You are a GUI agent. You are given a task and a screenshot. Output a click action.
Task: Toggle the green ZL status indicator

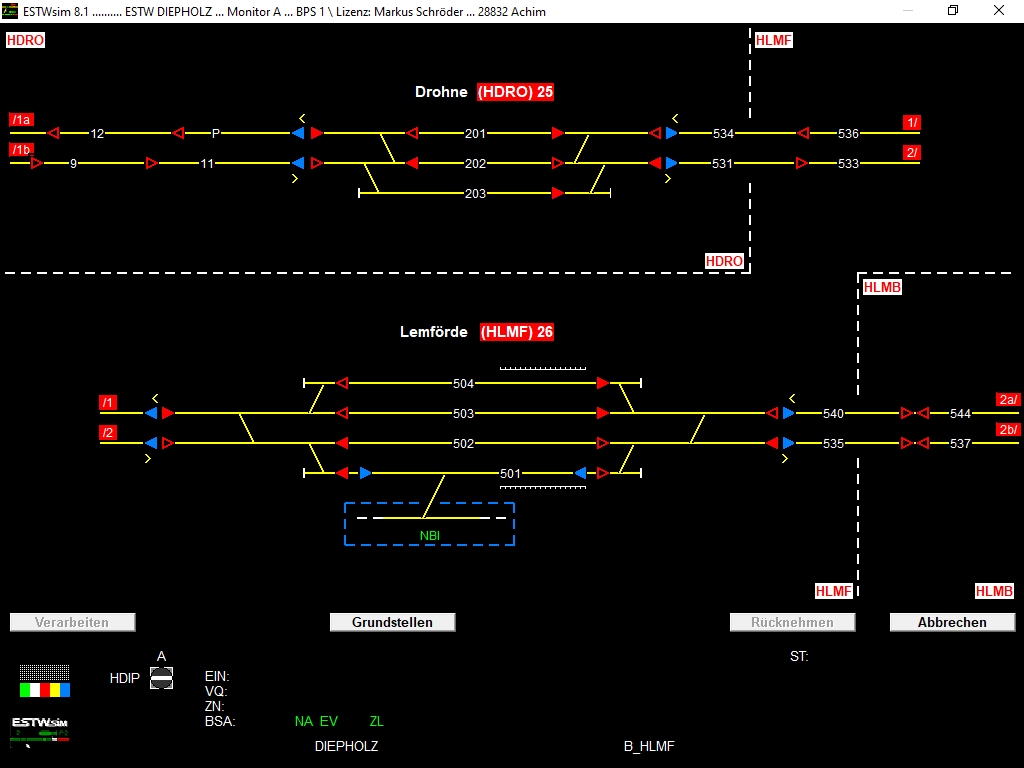(x=376, y=720)
